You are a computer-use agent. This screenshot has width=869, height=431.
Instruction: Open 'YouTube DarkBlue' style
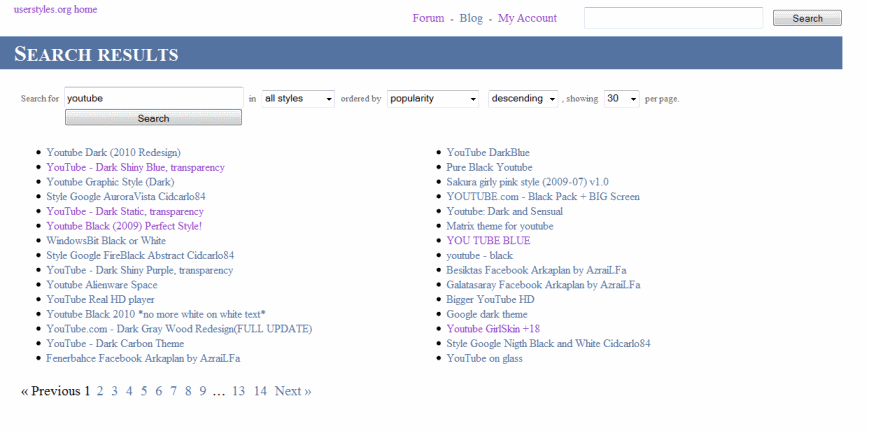click(x=488, y=152)
